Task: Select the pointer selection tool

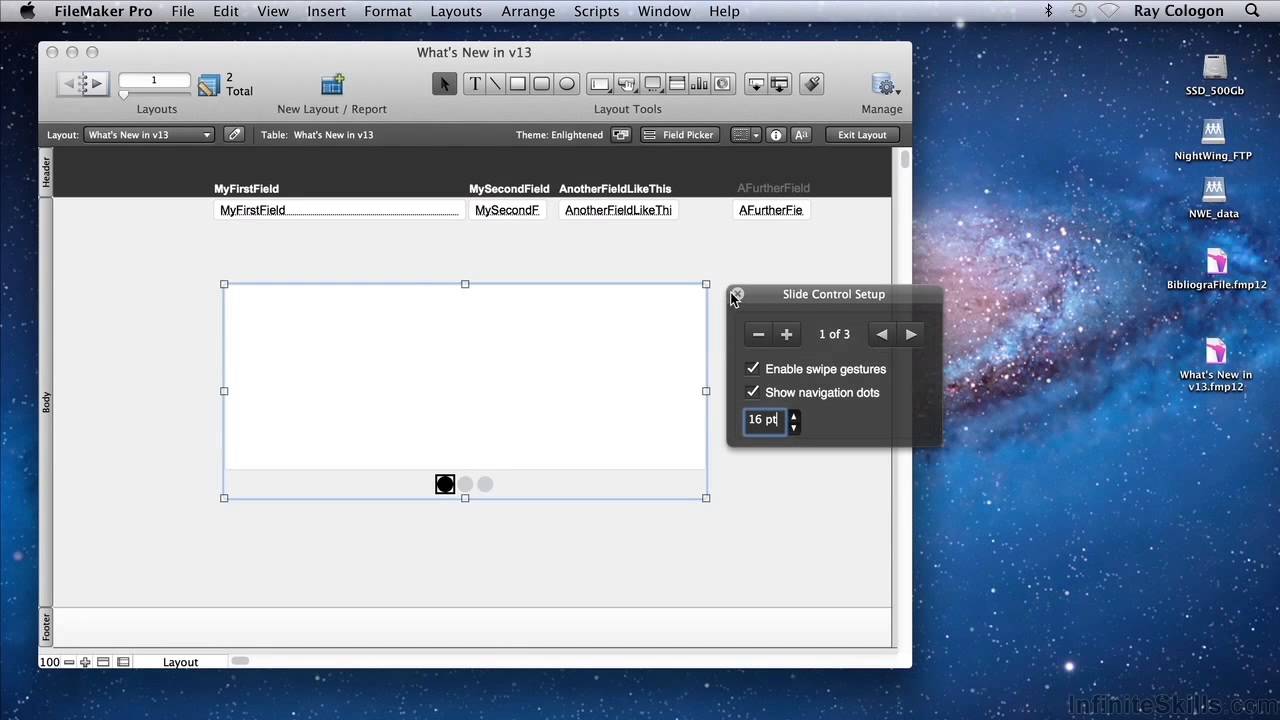Action: (445, 84)
